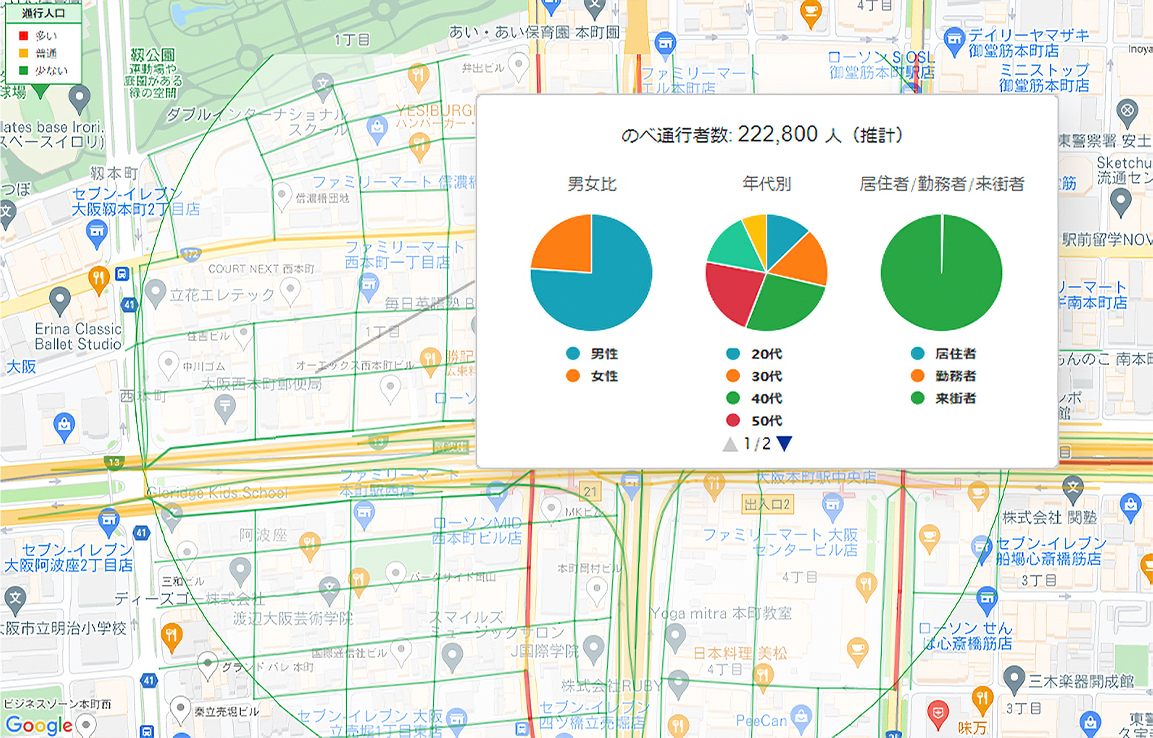Click the gray previous legend page arrow
Viewport: 1153px width, 738px height.
click(730, 443)
